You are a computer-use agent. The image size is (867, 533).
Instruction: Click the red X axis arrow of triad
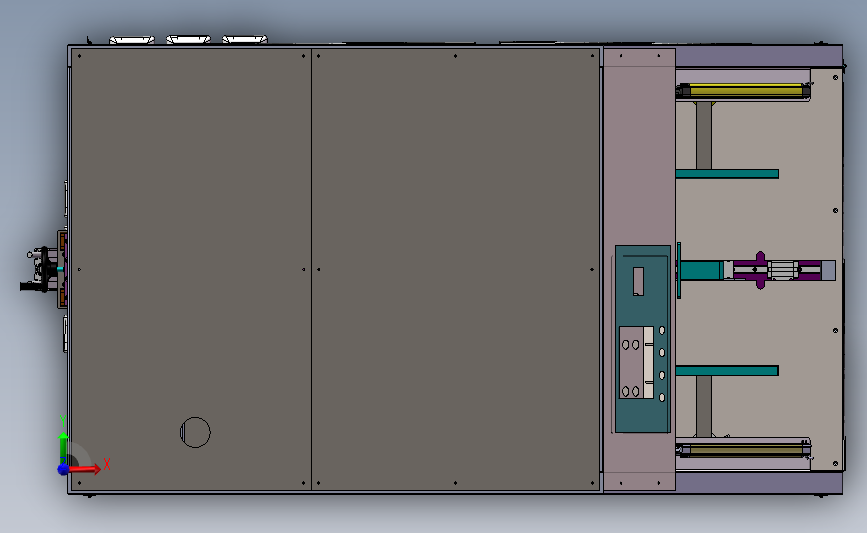[85, 469]
